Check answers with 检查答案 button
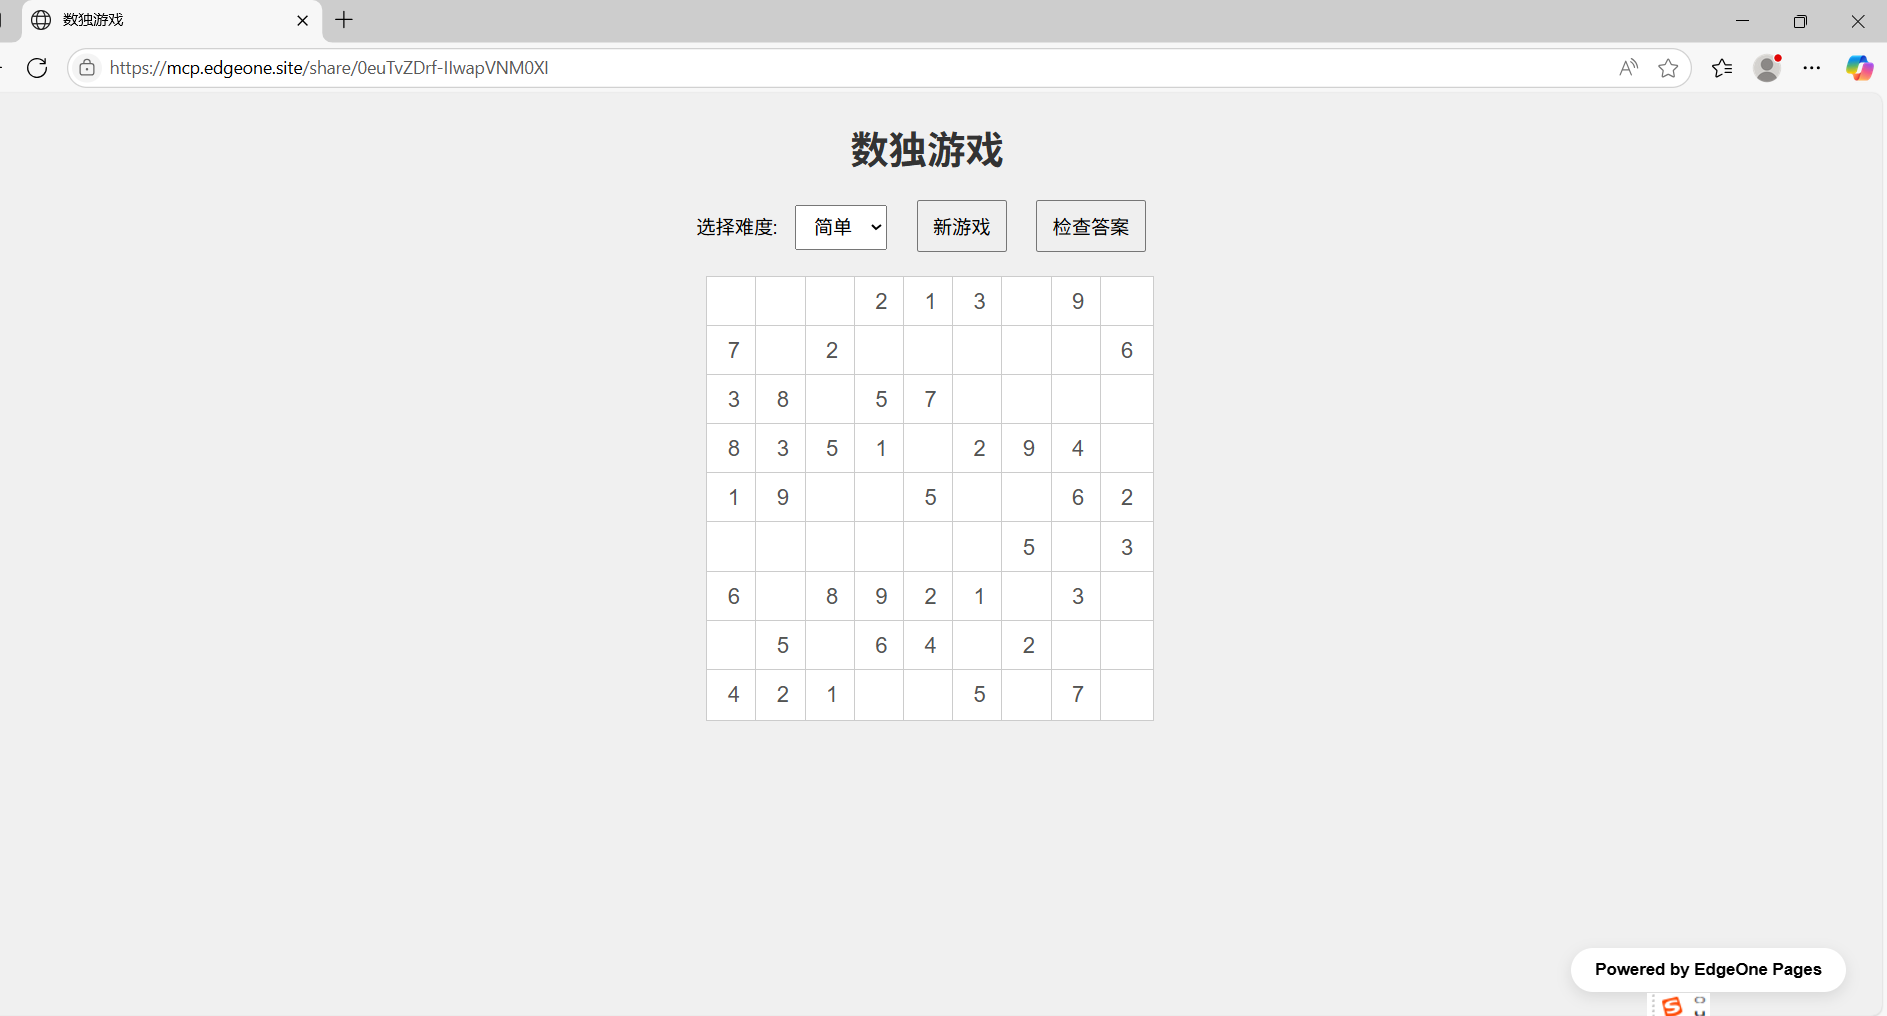The width and height of the screenshot is (1887, 1016). (1091, 226)
